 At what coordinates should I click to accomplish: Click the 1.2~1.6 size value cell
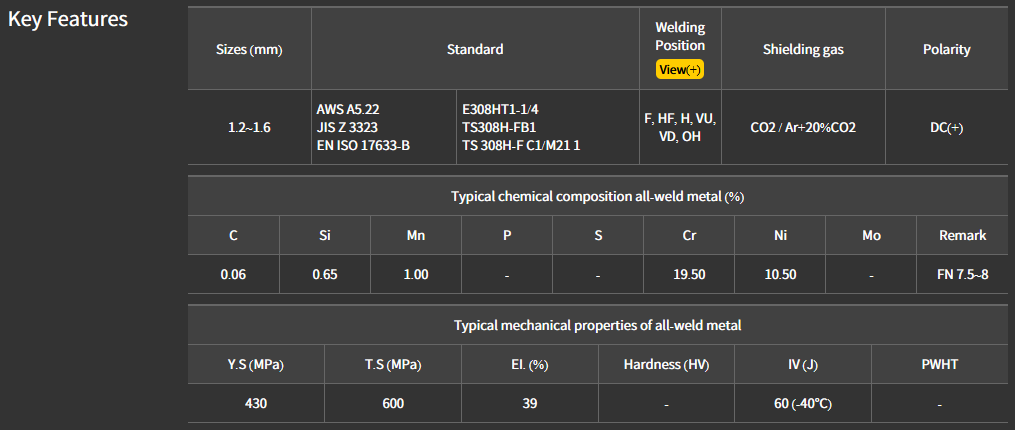(x=249, y=127)
